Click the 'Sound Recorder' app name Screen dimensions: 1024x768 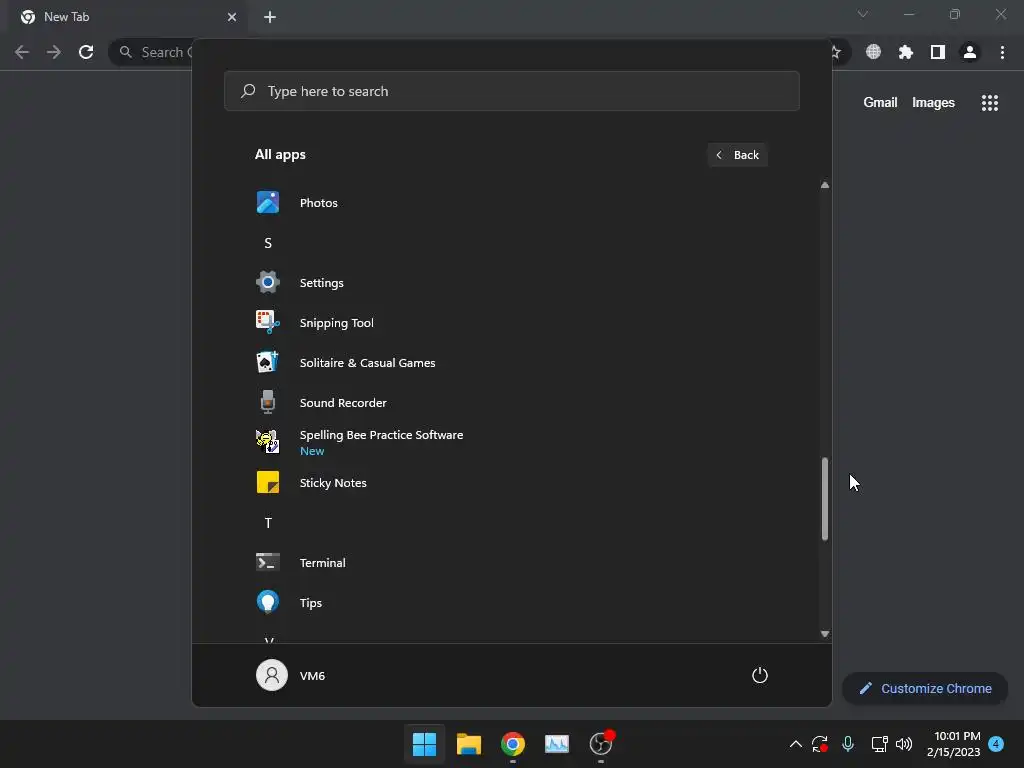(343, 403)
